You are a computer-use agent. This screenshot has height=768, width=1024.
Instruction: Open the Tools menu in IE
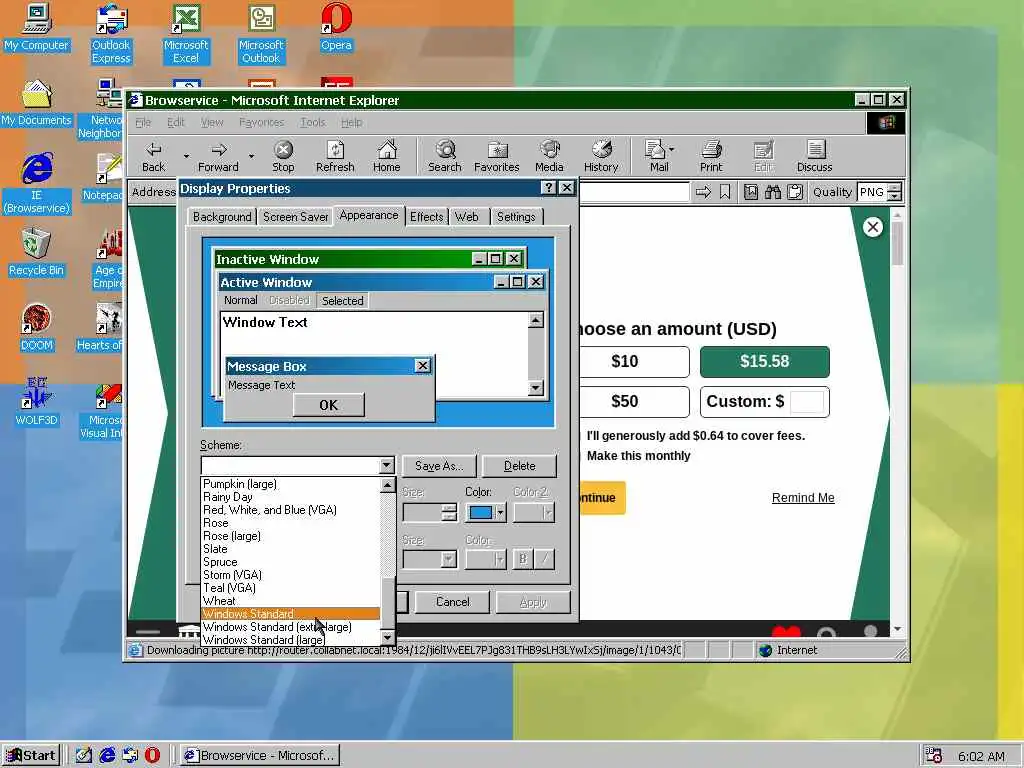312,122
